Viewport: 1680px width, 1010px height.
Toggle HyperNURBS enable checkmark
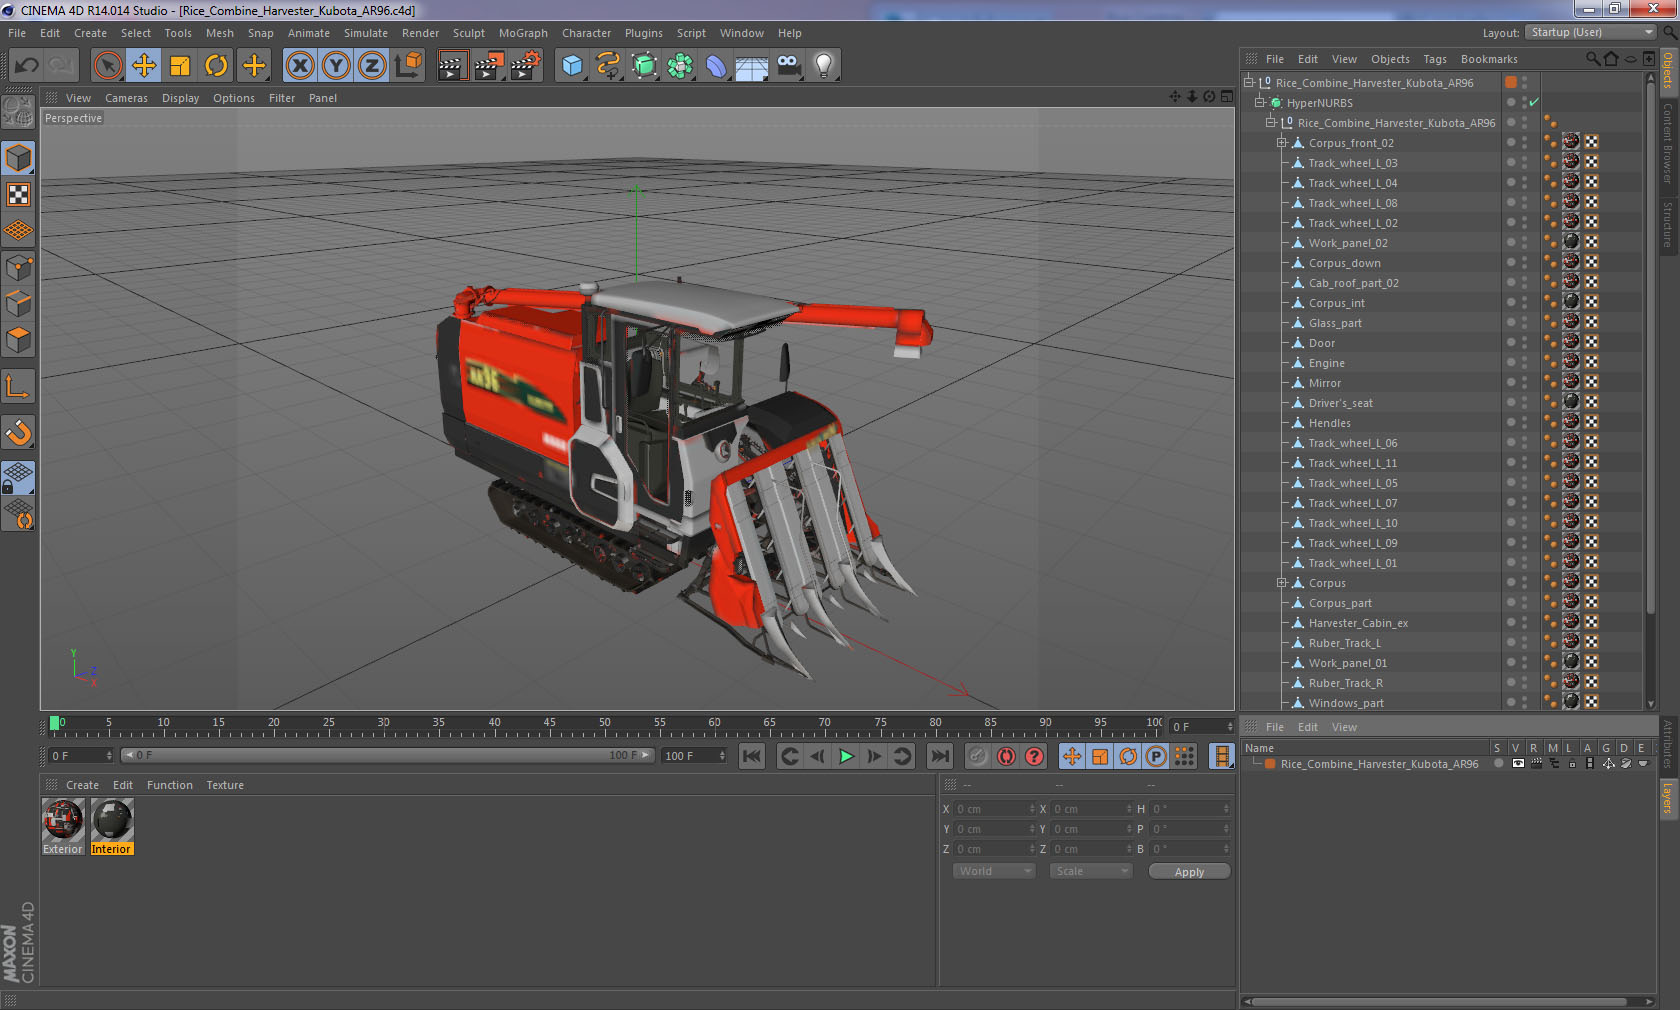1533,103
